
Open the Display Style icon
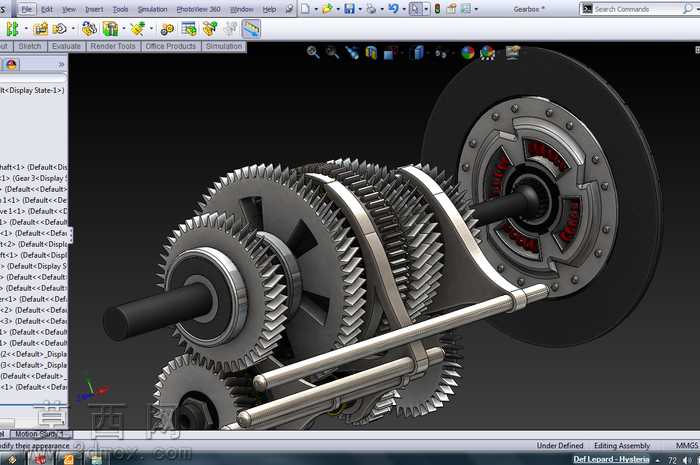[x=418, y=53]
